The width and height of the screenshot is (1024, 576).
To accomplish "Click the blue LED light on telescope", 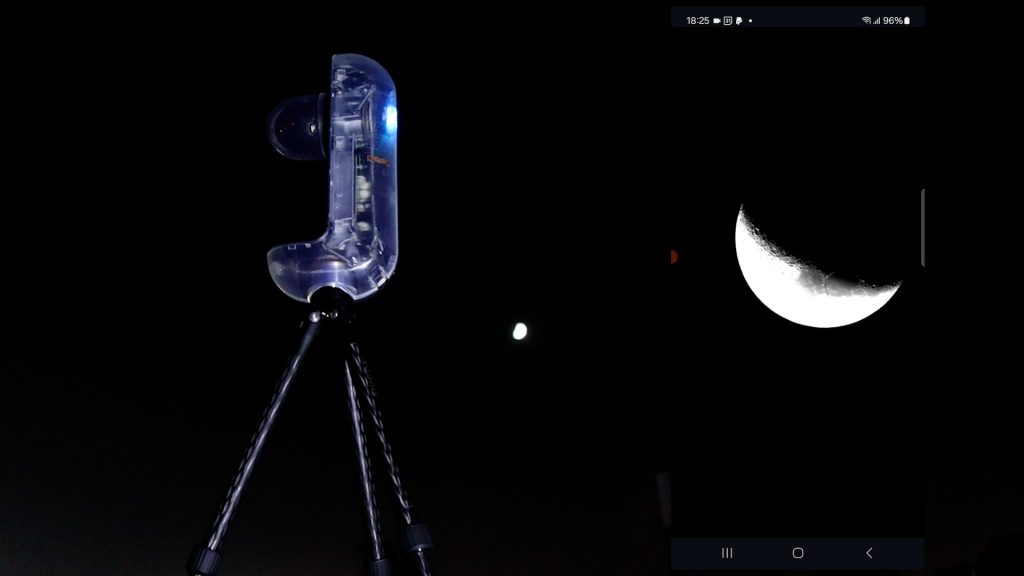I will tap(390, 118).
